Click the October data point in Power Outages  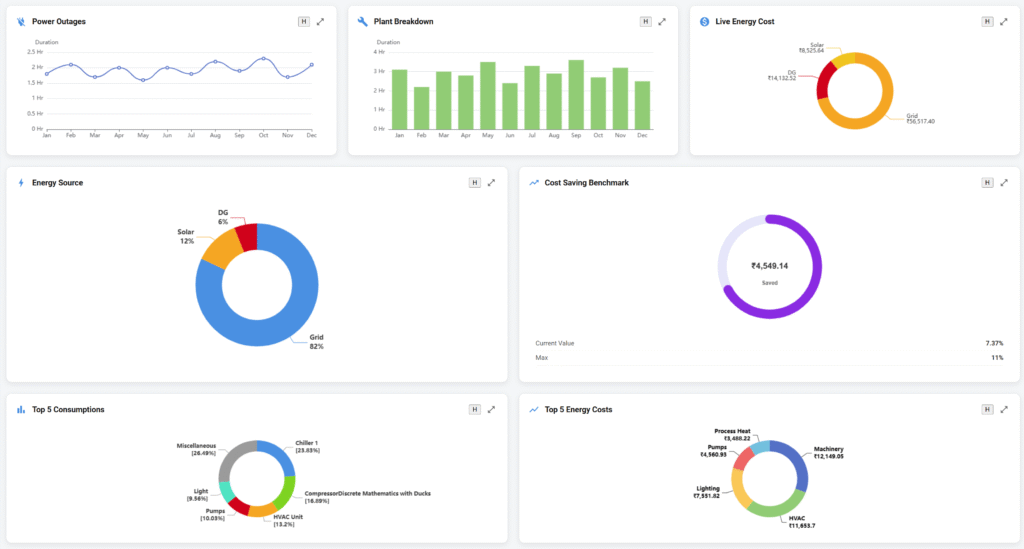tap(263, 58)
